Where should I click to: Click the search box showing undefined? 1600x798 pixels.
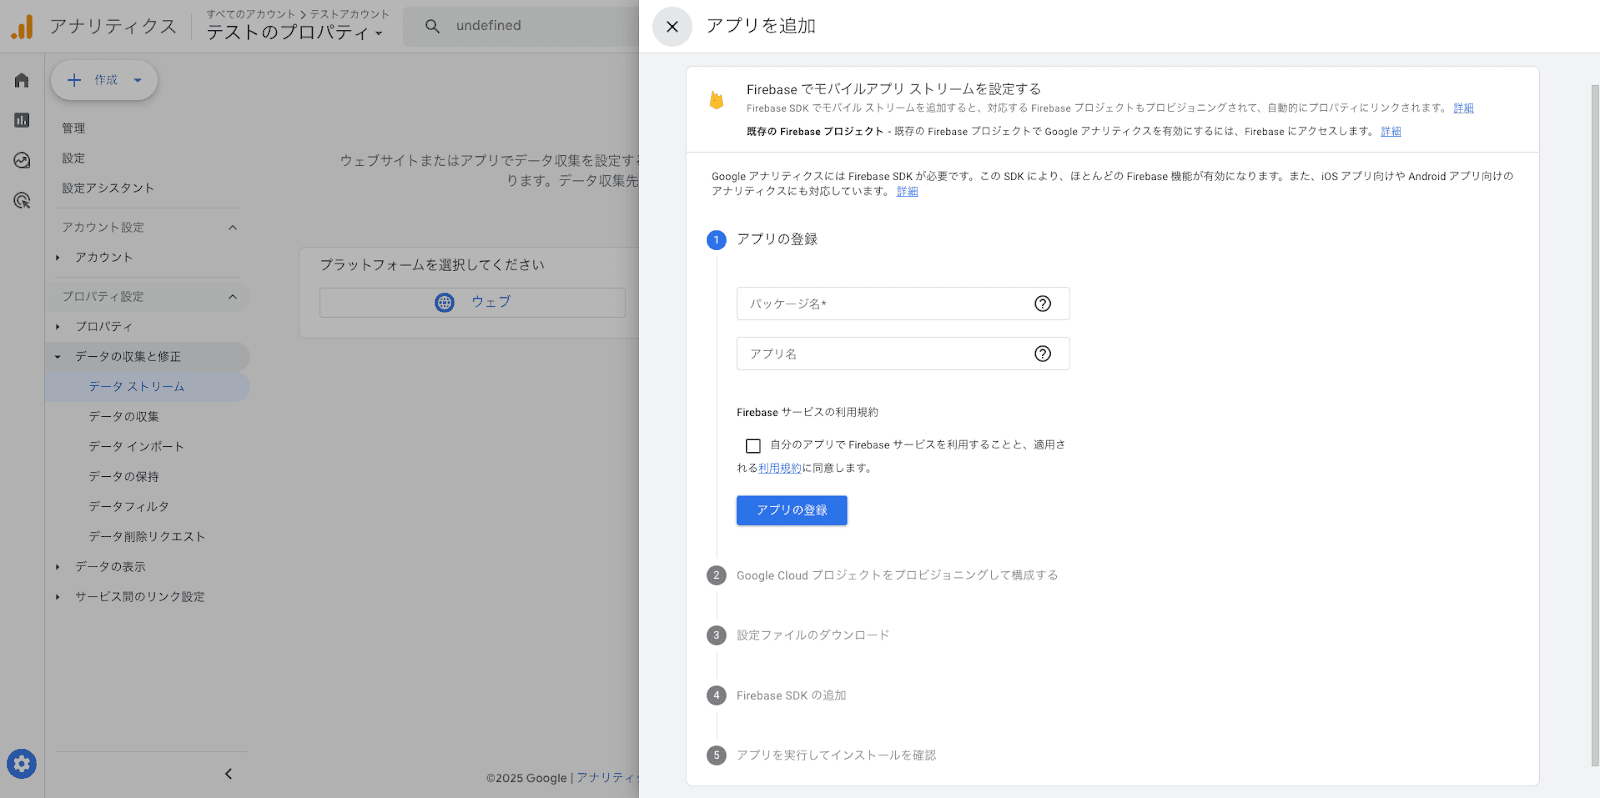[520, 26]
